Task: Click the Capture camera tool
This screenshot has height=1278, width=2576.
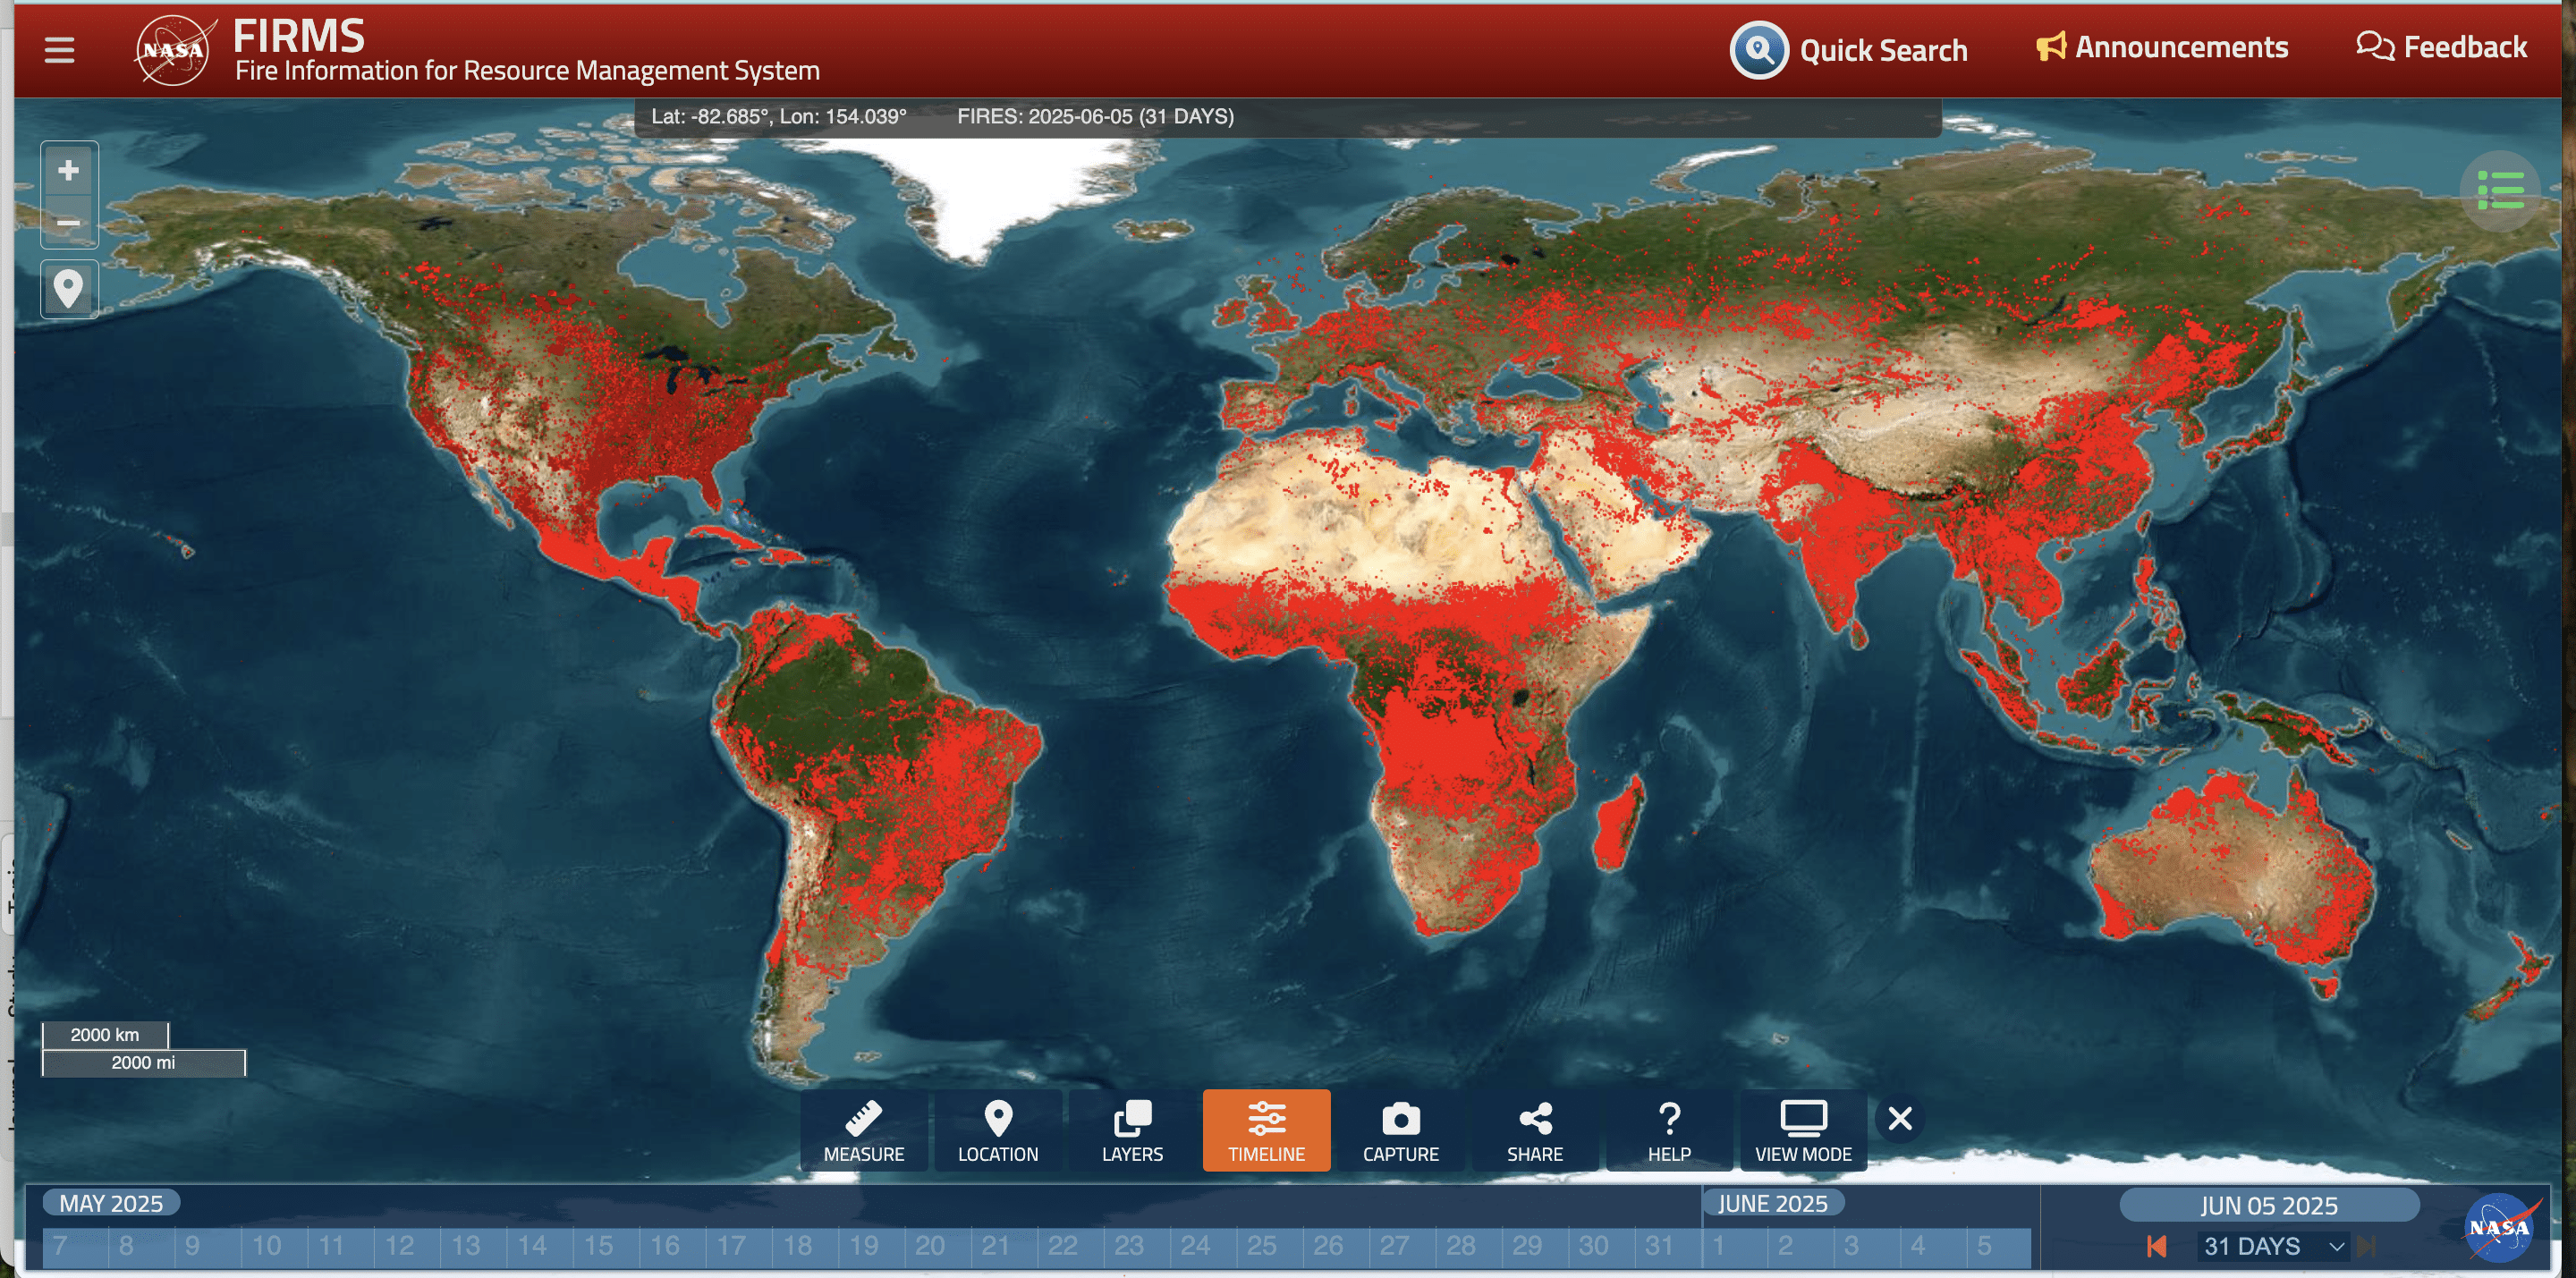Action: [1400, 1130]
